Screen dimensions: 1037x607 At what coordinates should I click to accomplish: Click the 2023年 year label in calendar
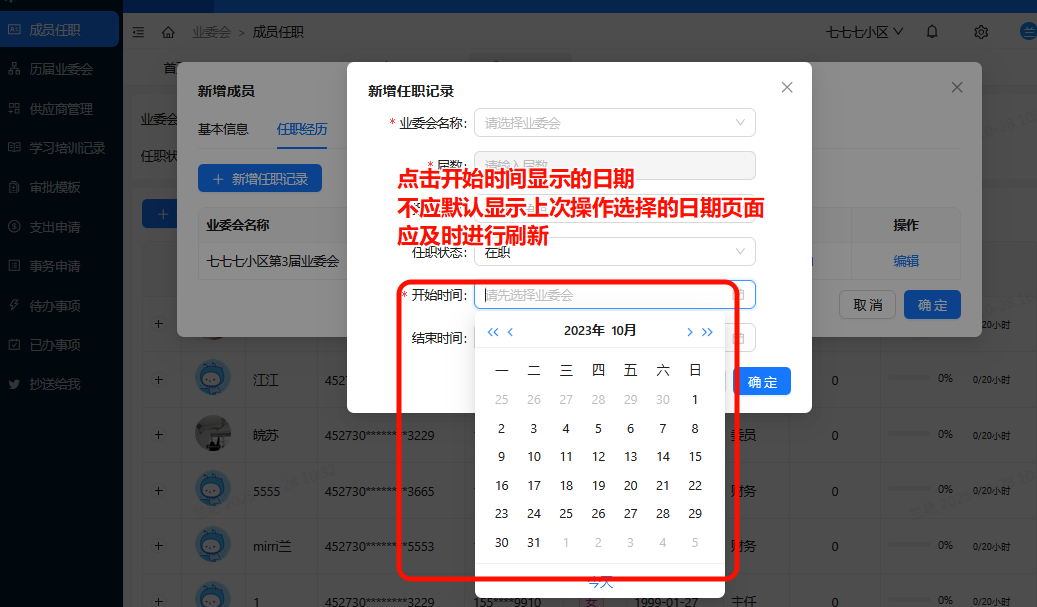coord(583,331)
